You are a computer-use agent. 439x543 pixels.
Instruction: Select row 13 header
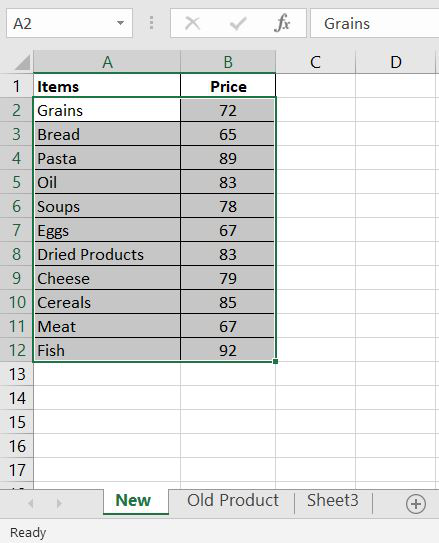17,374
